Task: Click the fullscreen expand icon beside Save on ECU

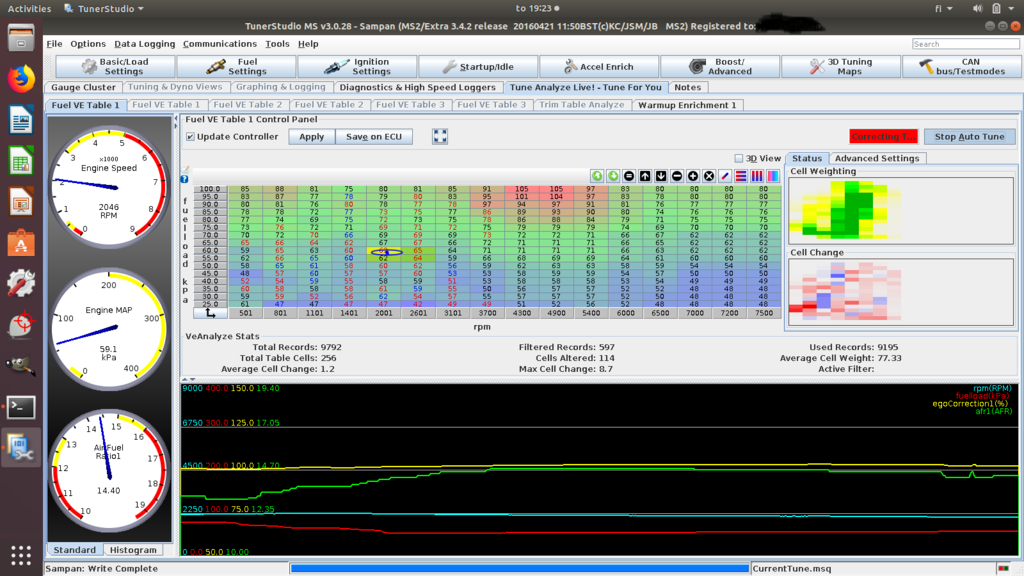Action: [x=440, y=136]
